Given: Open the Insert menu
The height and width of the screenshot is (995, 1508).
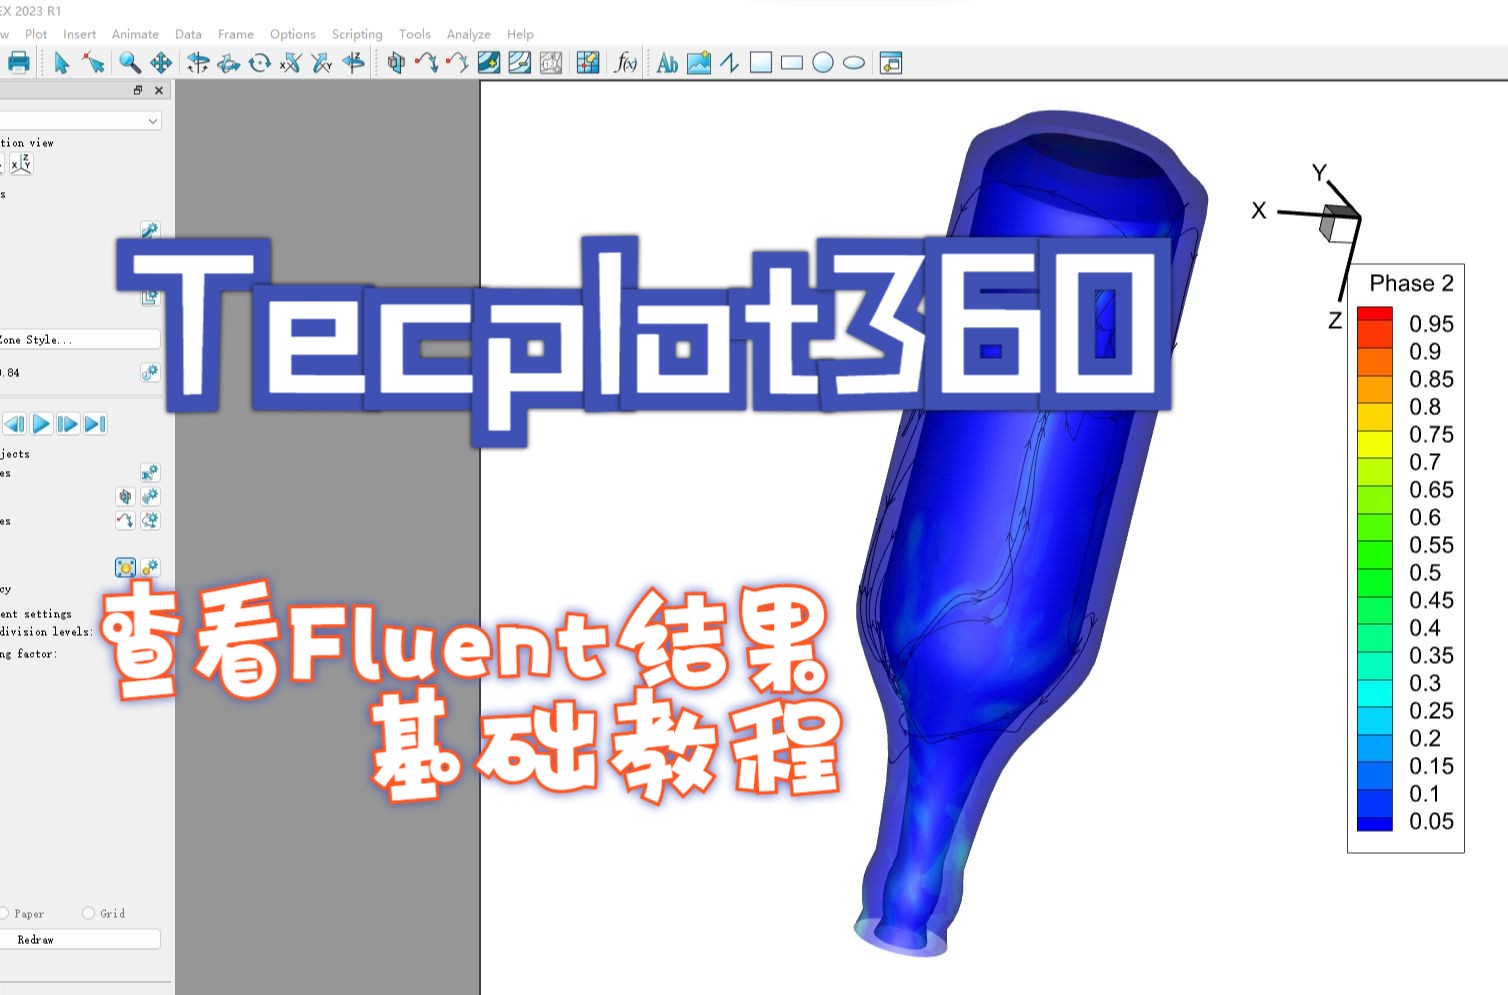Looking at the screenshot, I should [79, 34].
